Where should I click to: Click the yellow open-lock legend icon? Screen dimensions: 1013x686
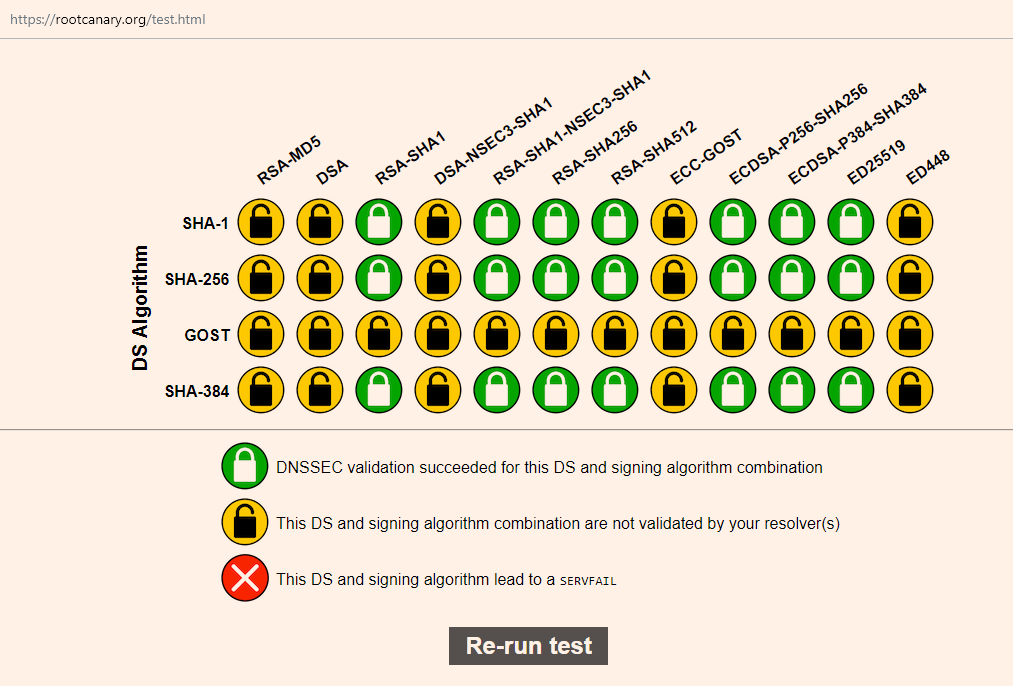point(245,522)
